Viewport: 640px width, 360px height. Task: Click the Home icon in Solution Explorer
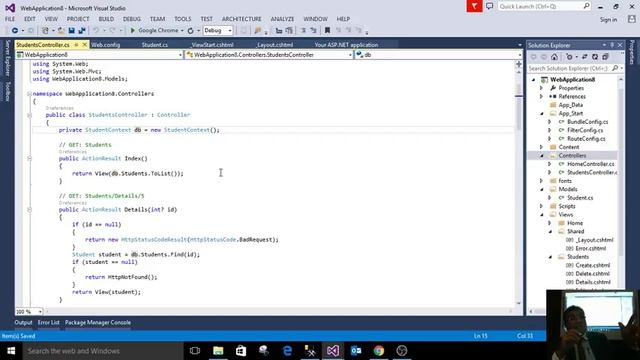point(554,57)
